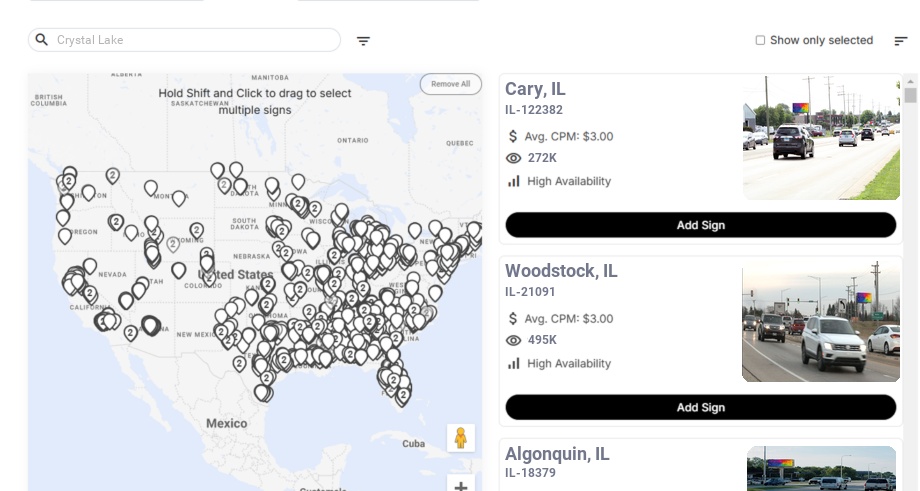Click the availability bars icon for Woodstock
The width and height of the screenshot is (920, 491).
[x=514, y=364]
